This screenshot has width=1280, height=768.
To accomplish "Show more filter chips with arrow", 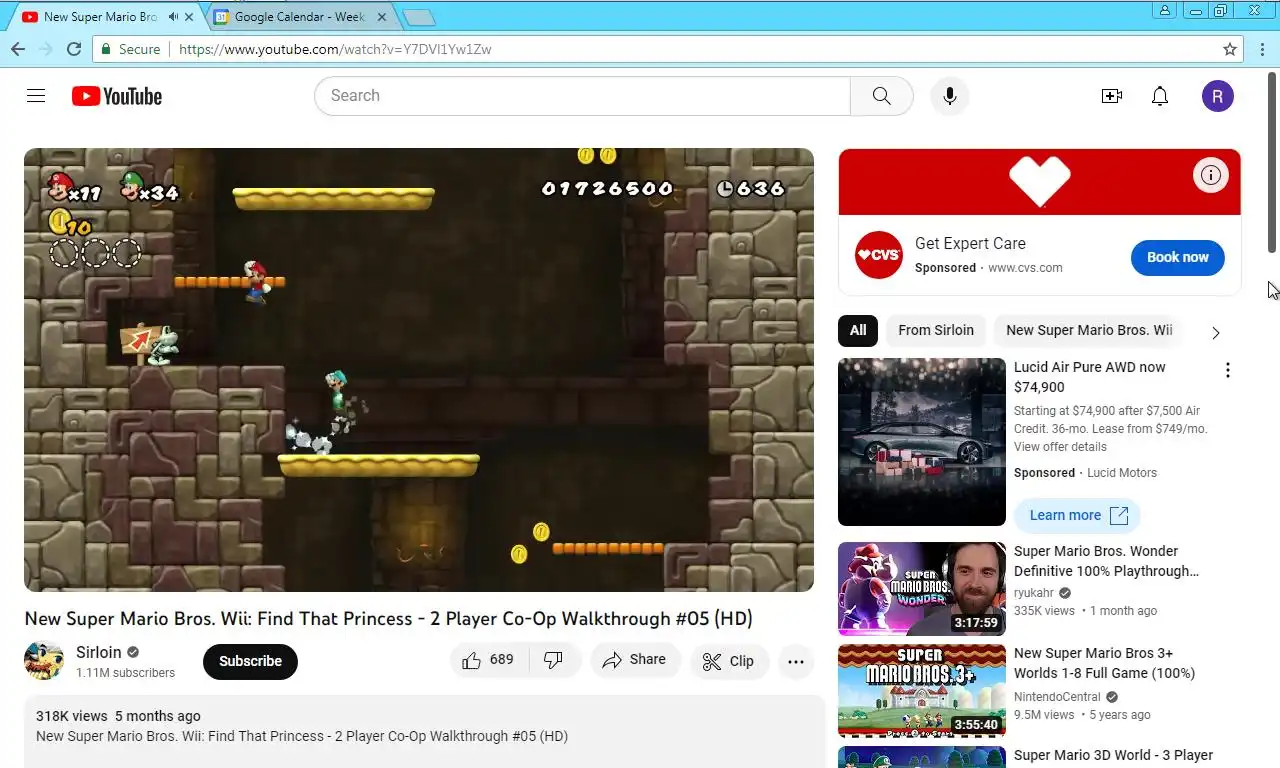I will pyautogui.click(x=1216, y=332).
